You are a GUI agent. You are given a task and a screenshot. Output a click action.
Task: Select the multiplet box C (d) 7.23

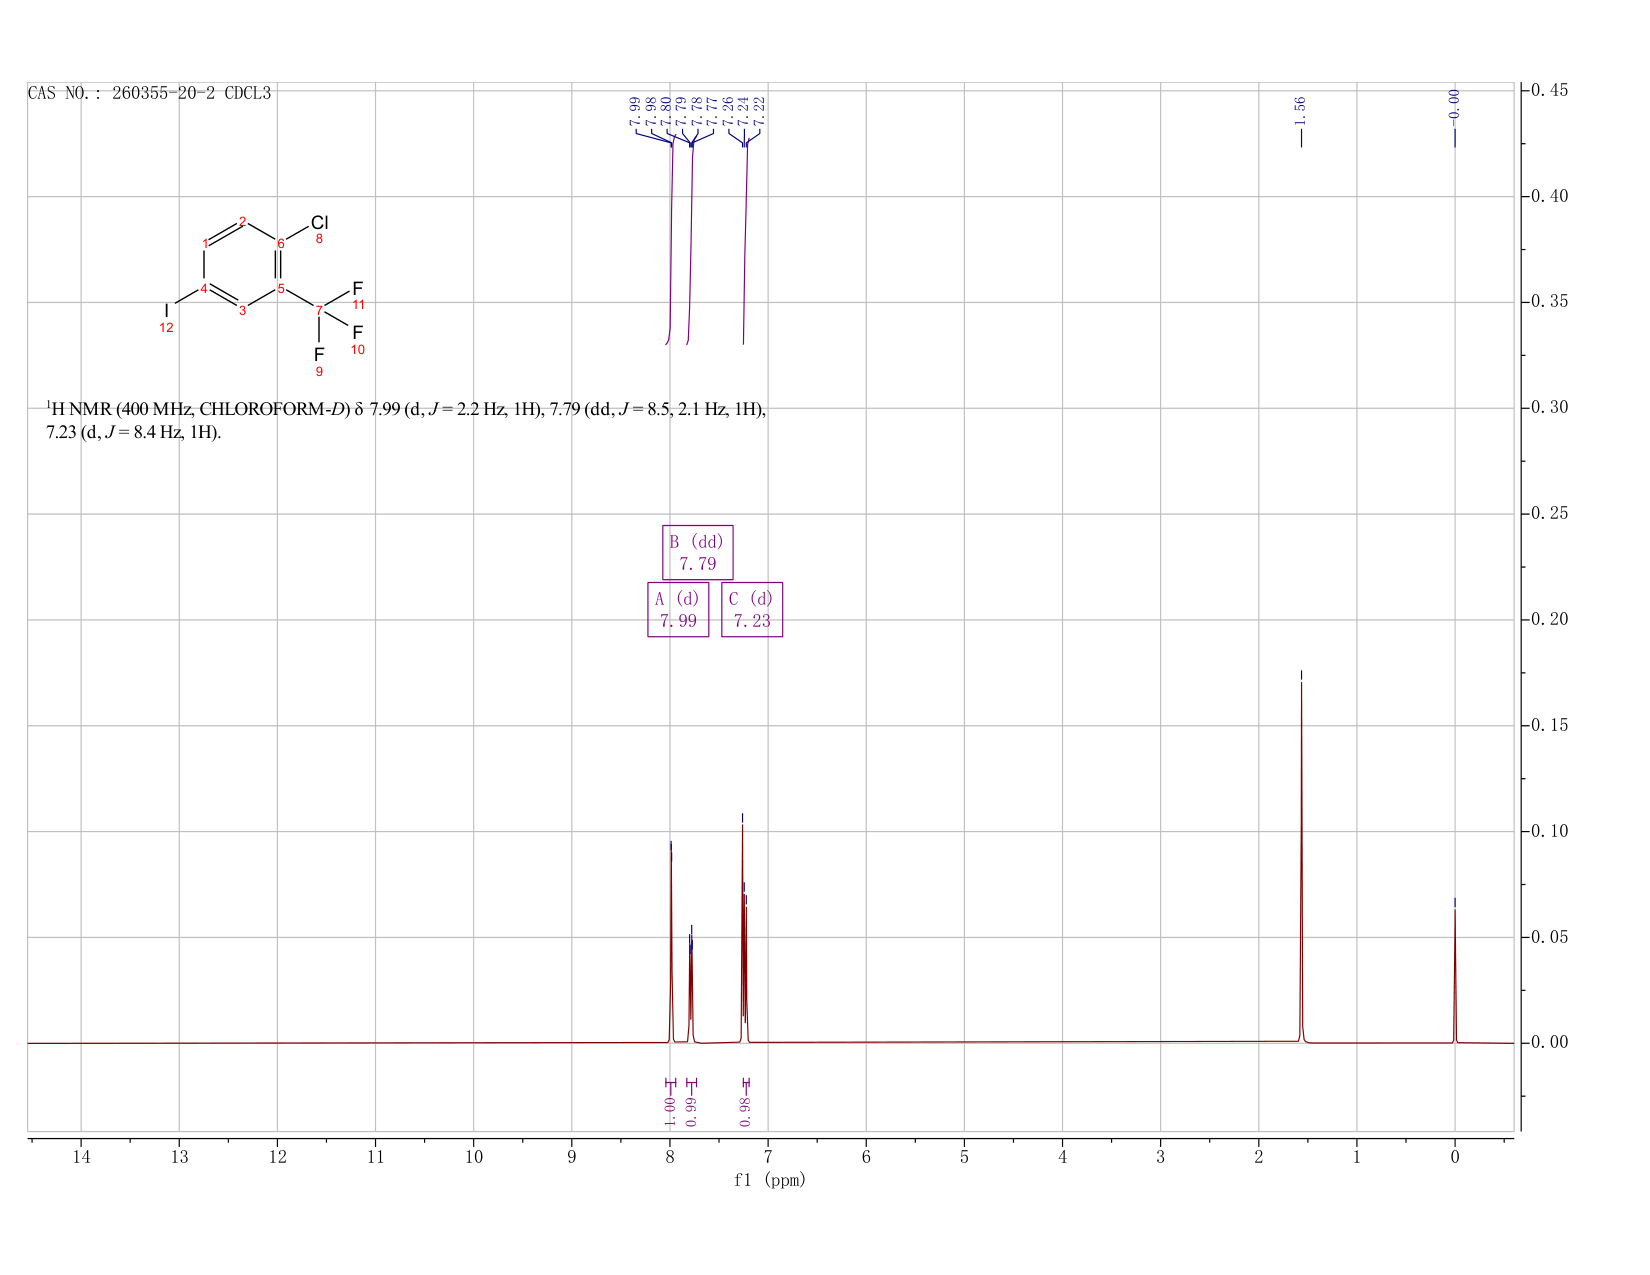pos(752,610)
